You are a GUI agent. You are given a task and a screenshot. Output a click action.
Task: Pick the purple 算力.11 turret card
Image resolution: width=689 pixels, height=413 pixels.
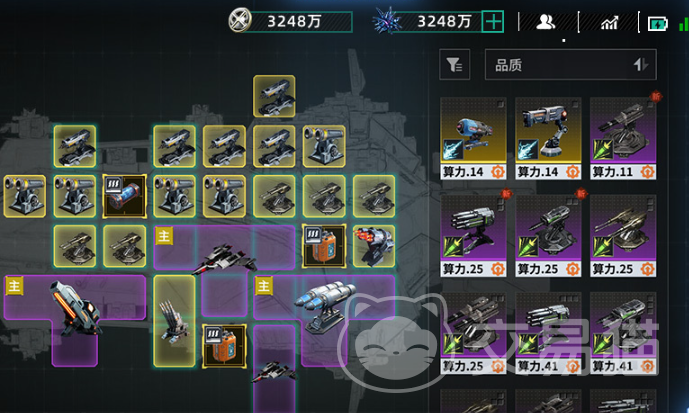[x=623, y=139]
